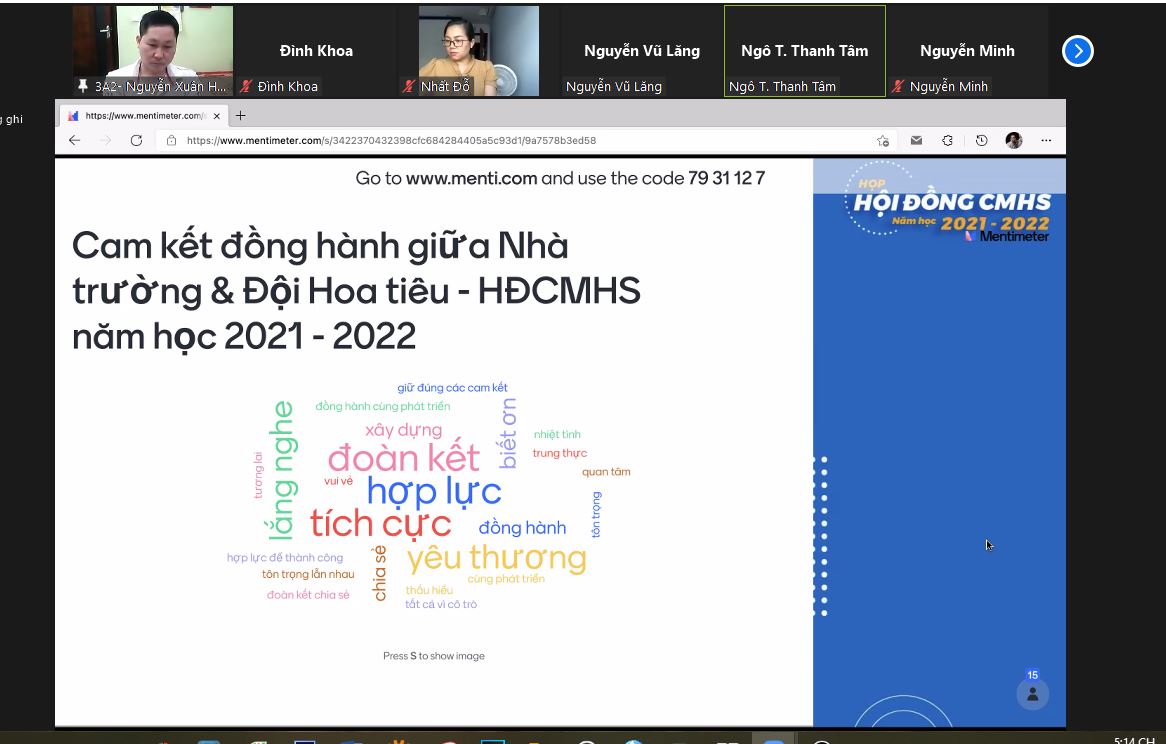Screen dimensions: 1166x744
Task: Open the browser three-dots settings menu
Action: click(1046, 141)
